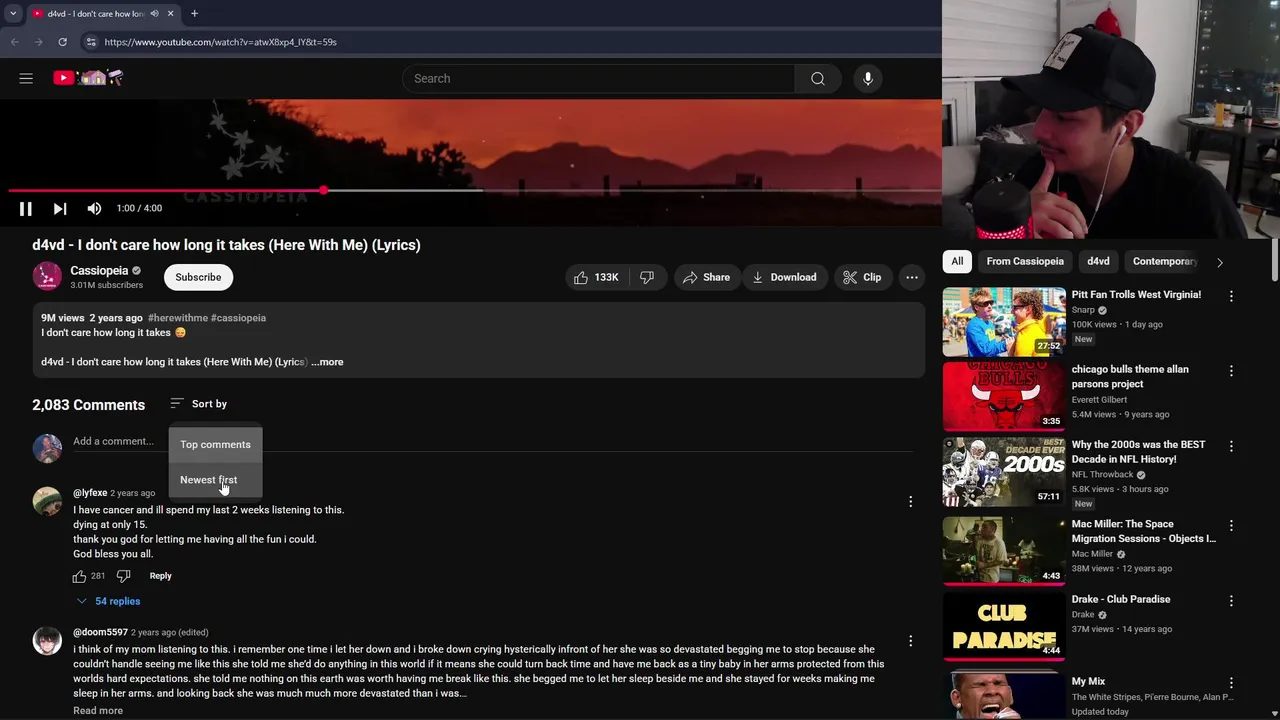Subscribe to Cassiopeia channel
Image resolution: width=1280 pixels, height=720 pixels.
pyautogui.click(x=198, y=277)
